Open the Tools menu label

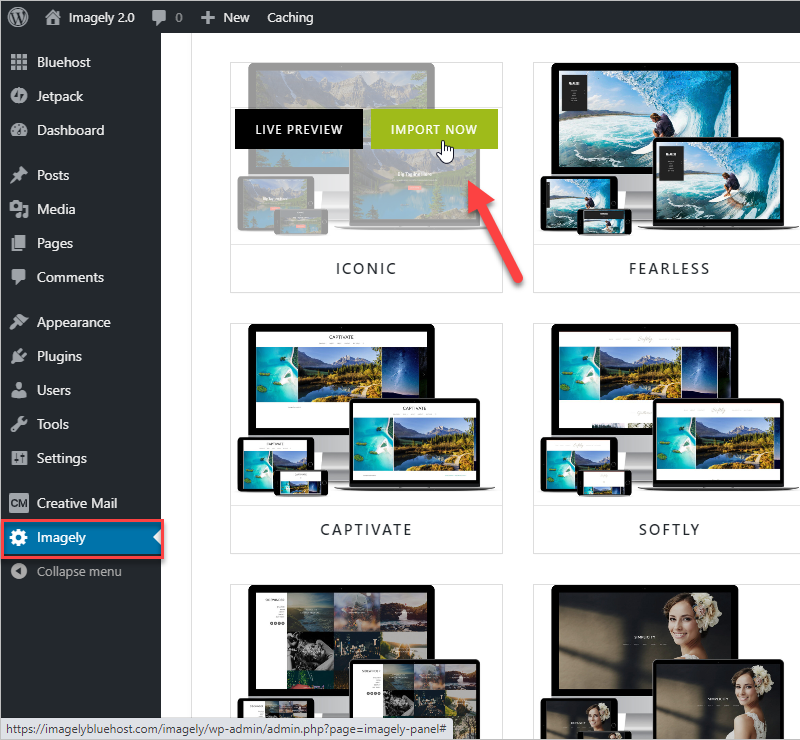[53, 424]
